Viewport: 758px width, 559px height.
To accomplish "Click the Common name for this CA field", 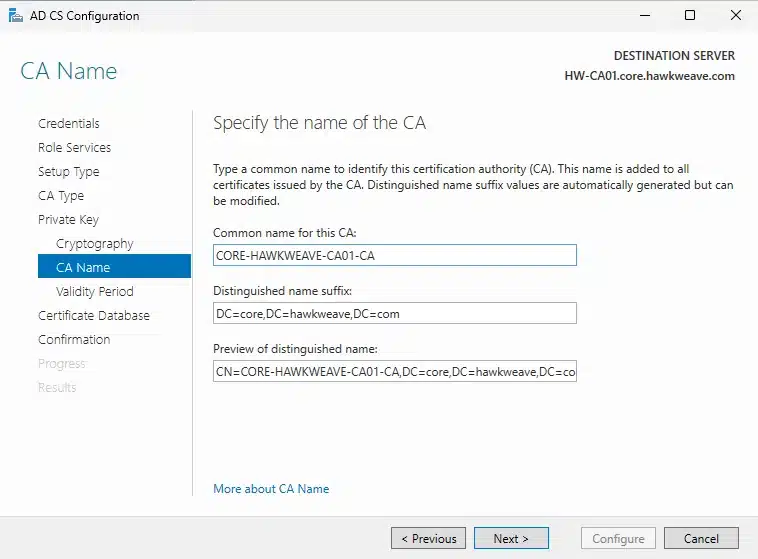I will (x=395, y=255).
